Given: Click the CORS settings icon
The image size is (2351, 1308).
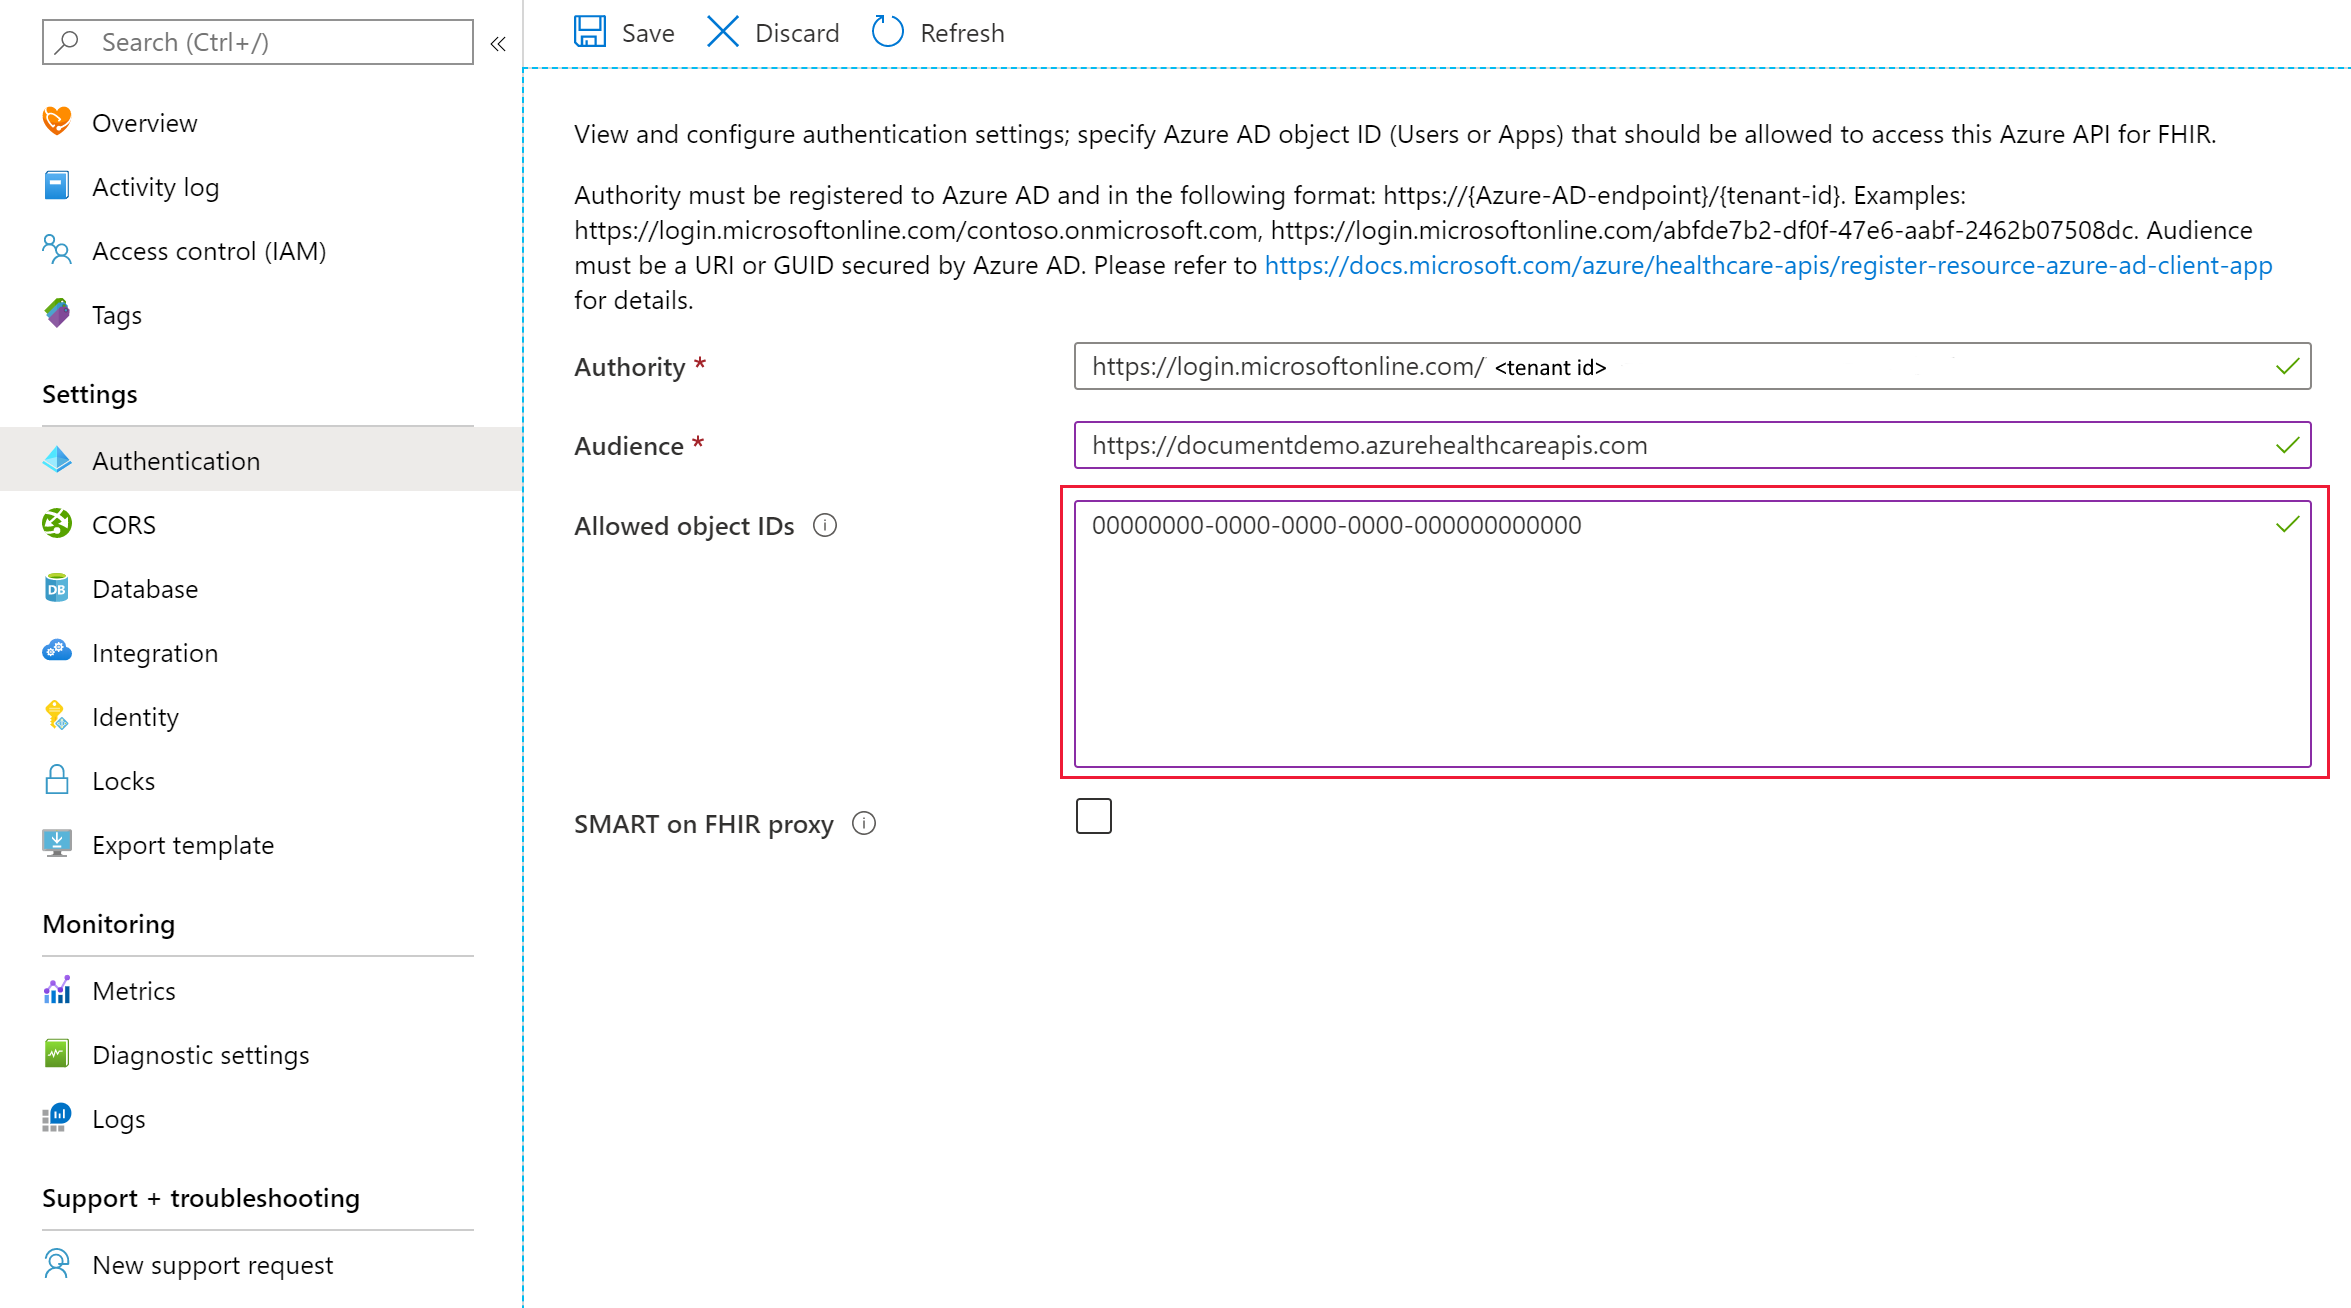Looking at the screenshot, I should pyautogui.click(x=55, y=522).
